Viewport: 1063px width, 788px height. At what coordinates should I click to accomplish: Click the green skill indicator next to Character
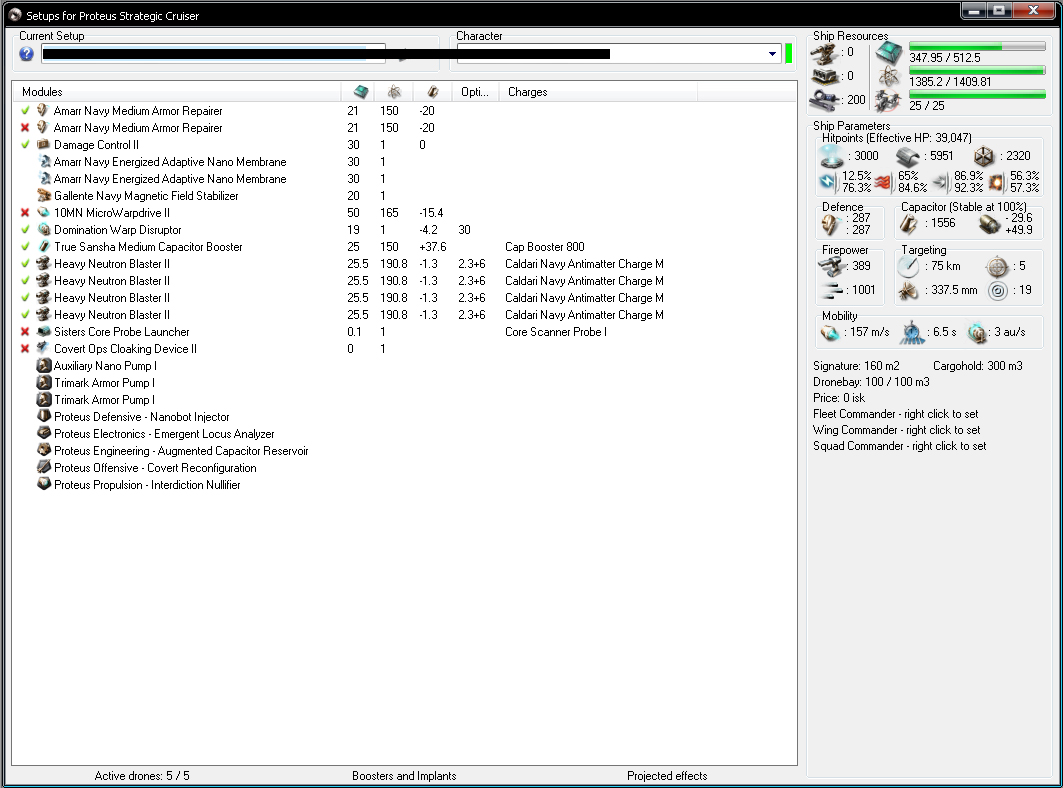788,54
